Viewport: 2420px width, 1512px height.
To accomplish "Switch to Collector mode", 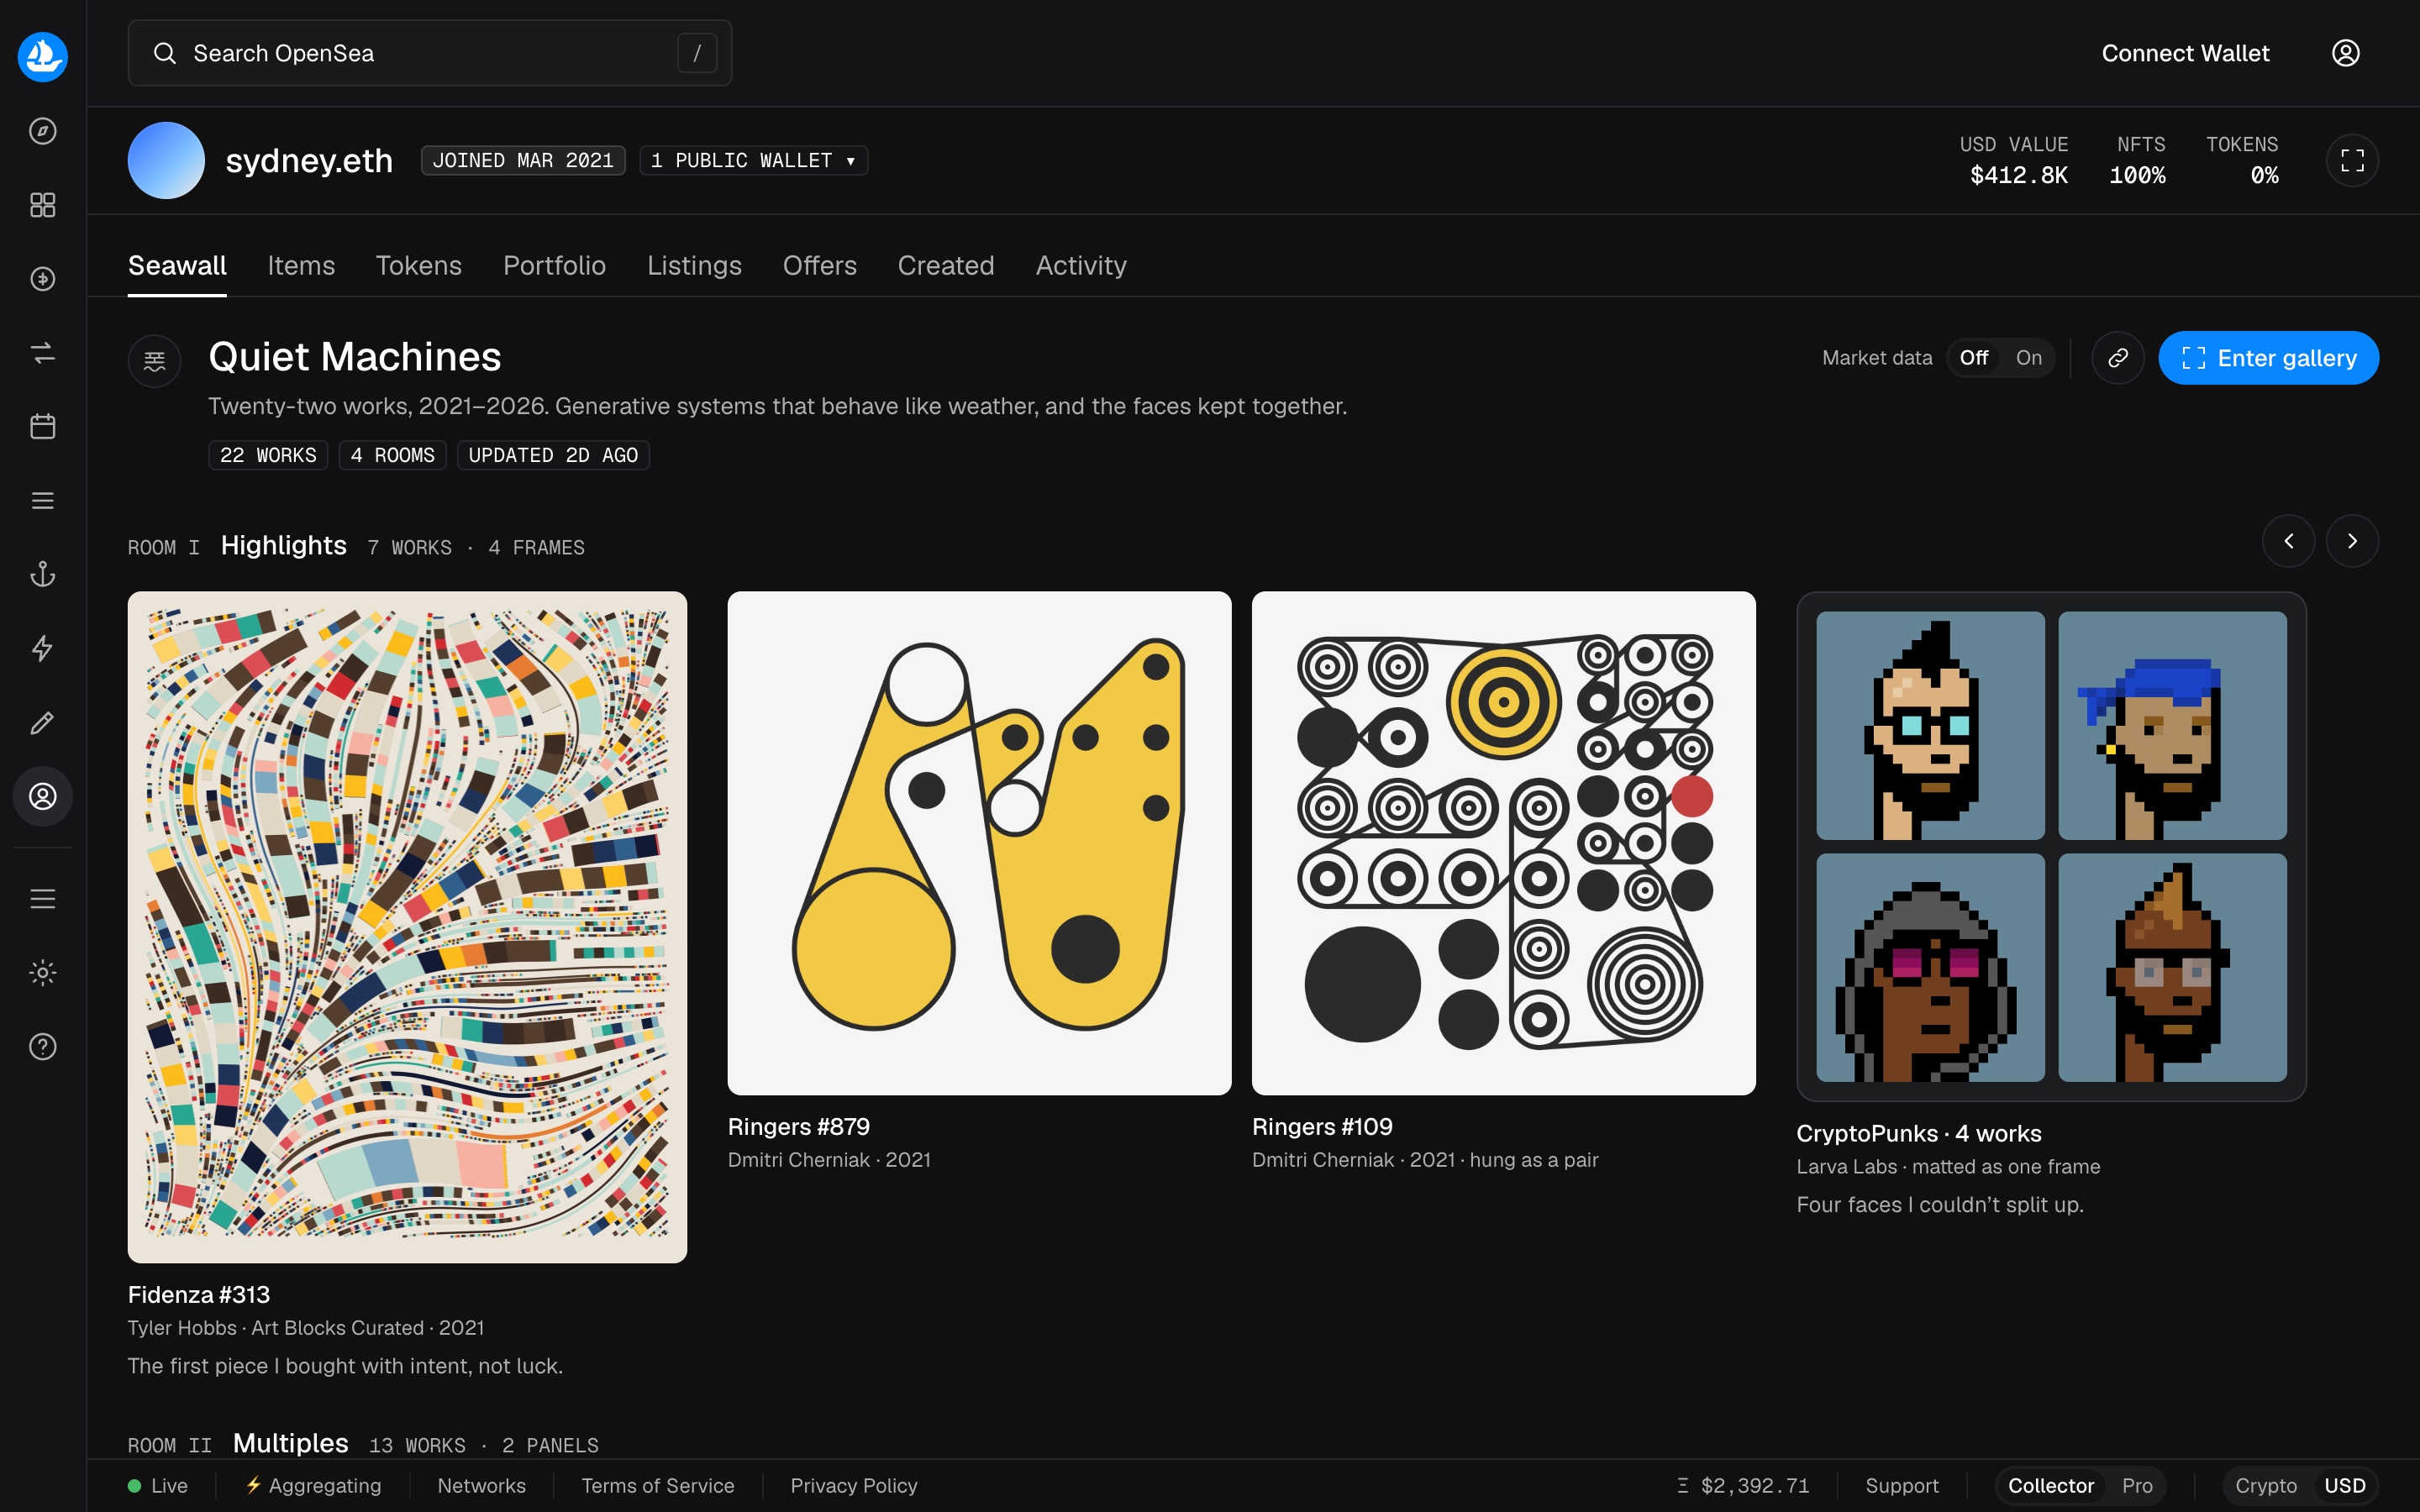I will (x=2050, y=1486).
